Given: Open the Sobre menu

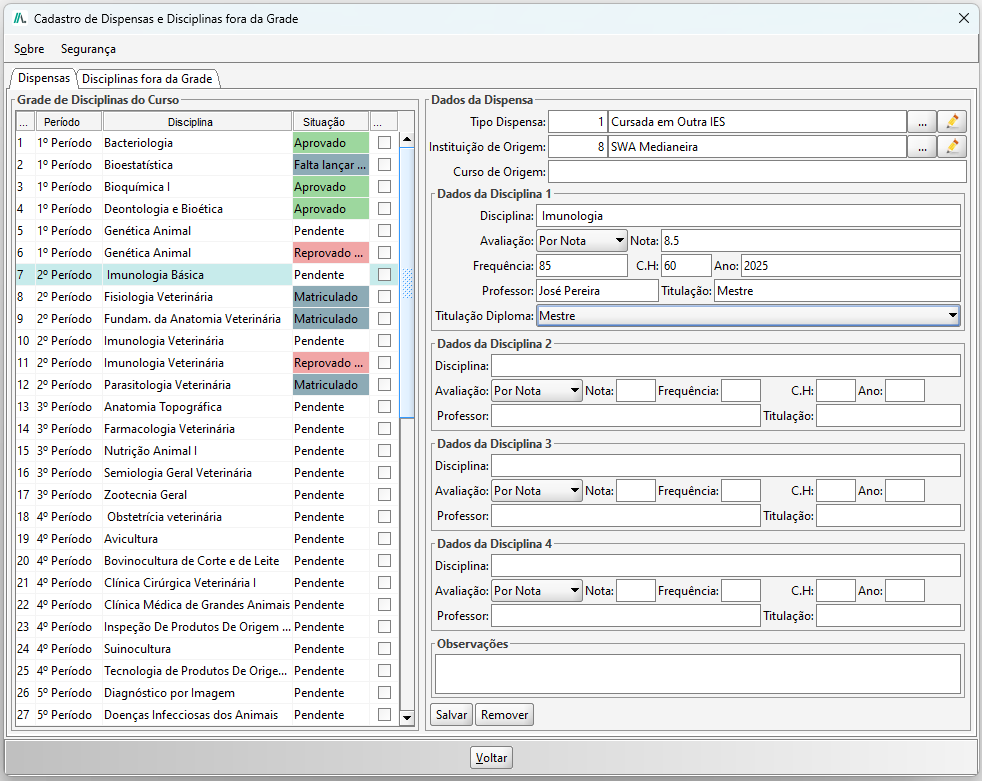Looking at the screenshot, I should click(29, 49).
